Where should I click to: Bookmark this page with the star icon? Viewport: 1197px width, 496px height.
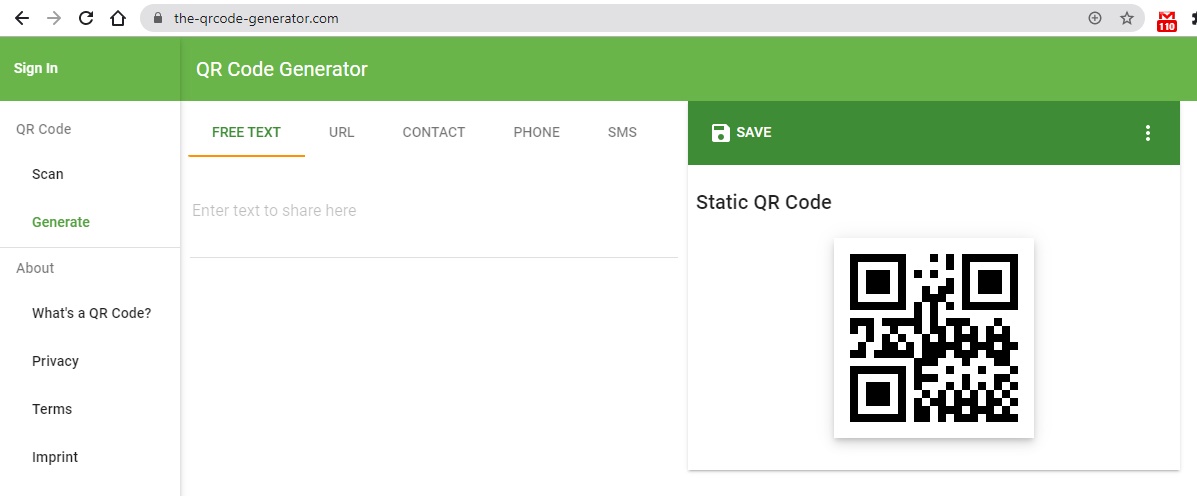click(1127, 18)
